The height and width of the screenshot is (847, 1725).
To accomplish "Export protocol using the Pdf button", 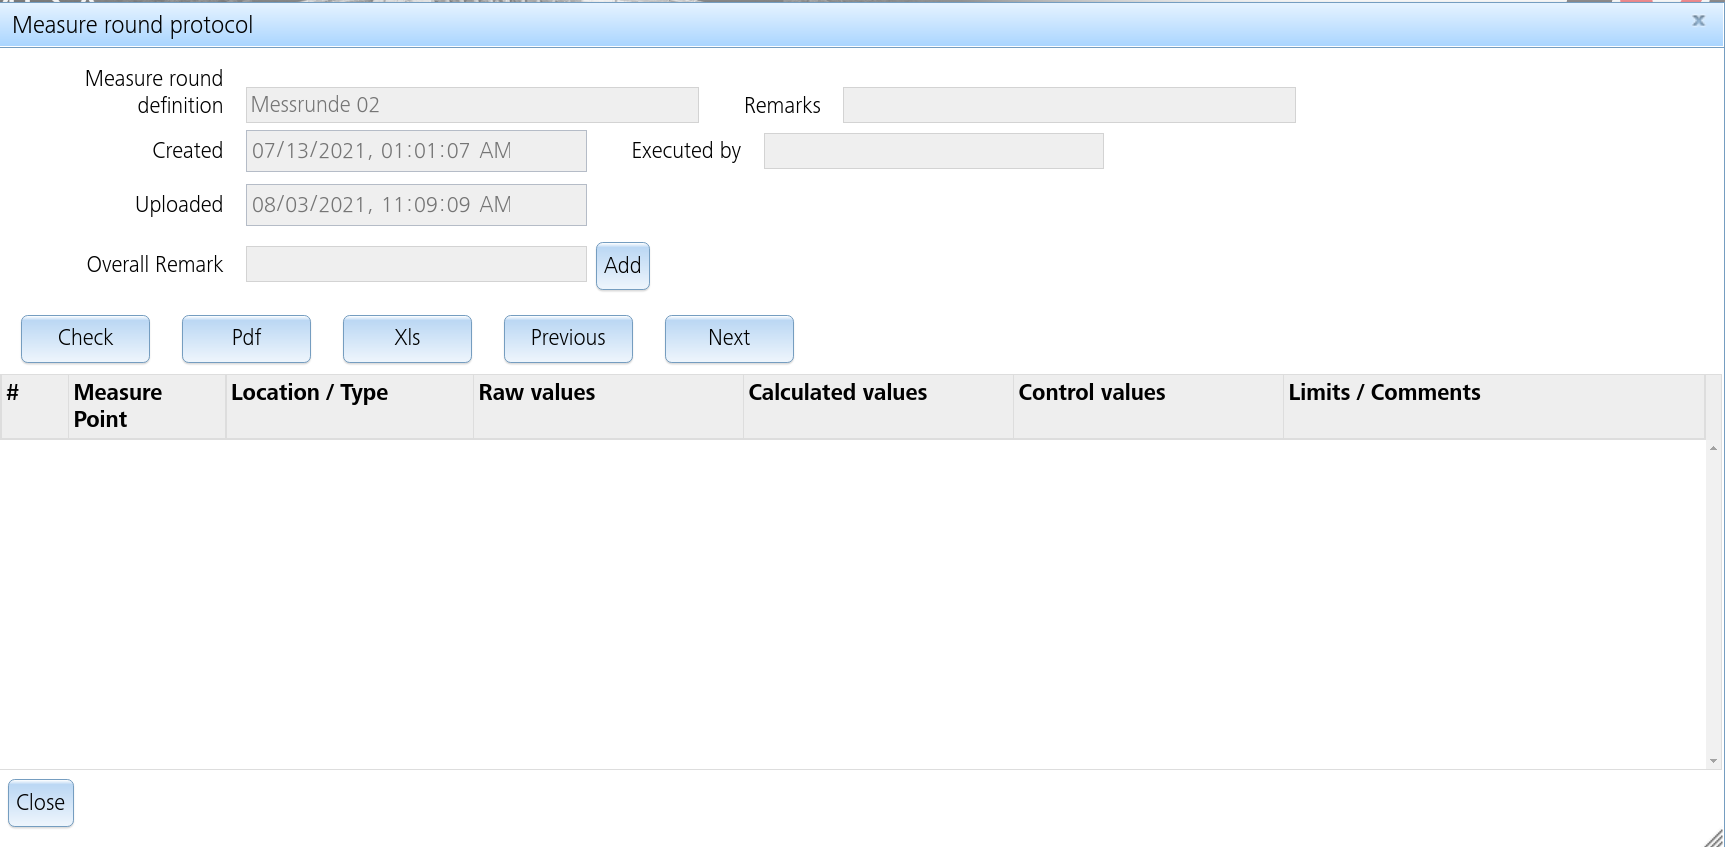I will (x=246, y=339).
